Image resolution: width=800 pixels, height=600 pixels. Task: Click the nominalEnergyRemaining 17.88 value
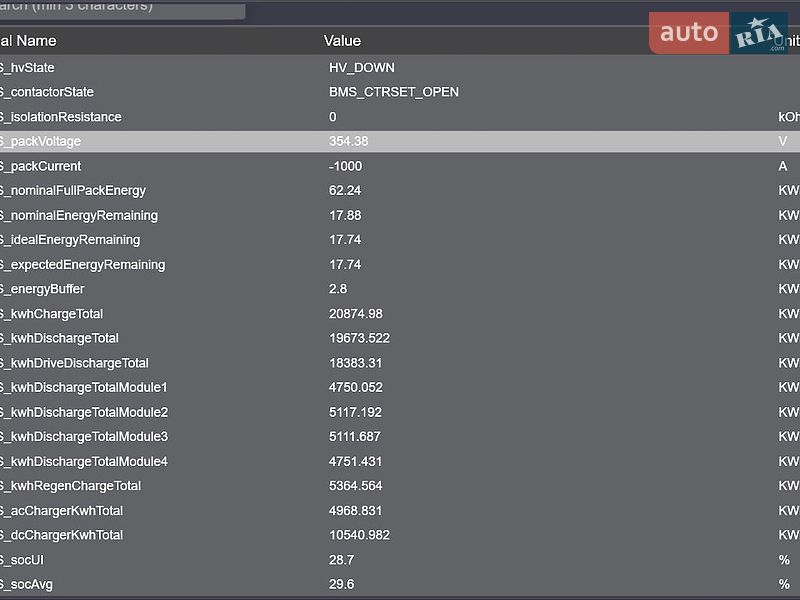point(345,215)
